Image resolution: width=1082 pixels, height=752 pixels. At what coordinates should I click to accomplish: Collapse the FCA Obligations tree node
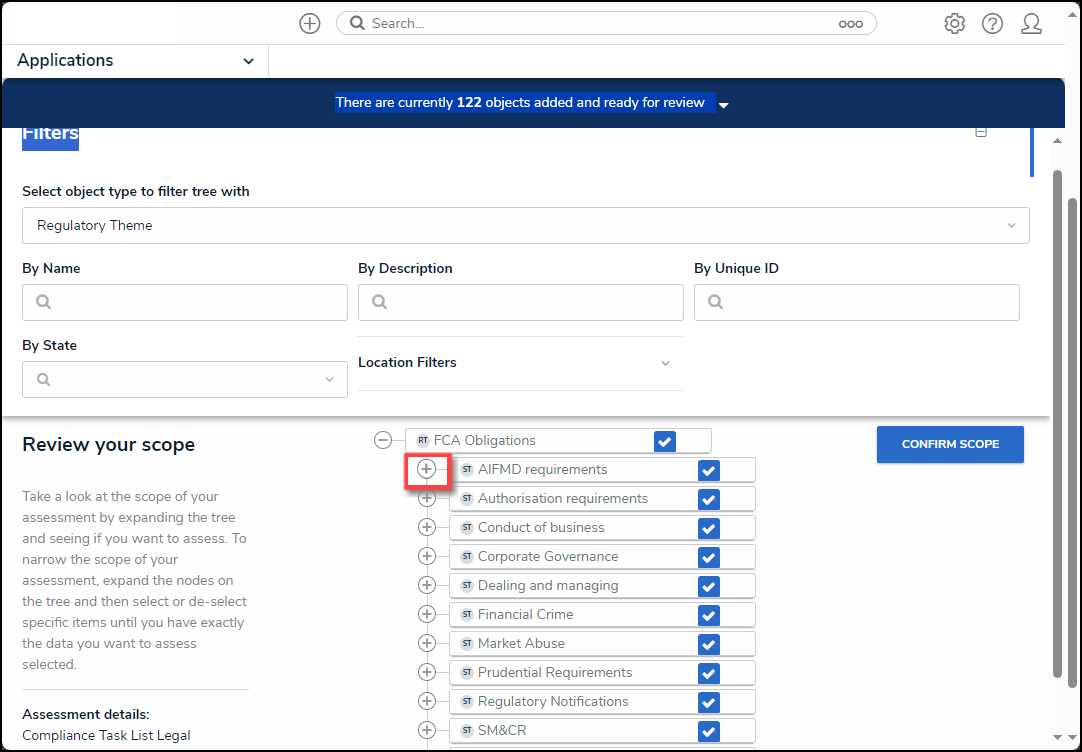(x=383, y=440)
